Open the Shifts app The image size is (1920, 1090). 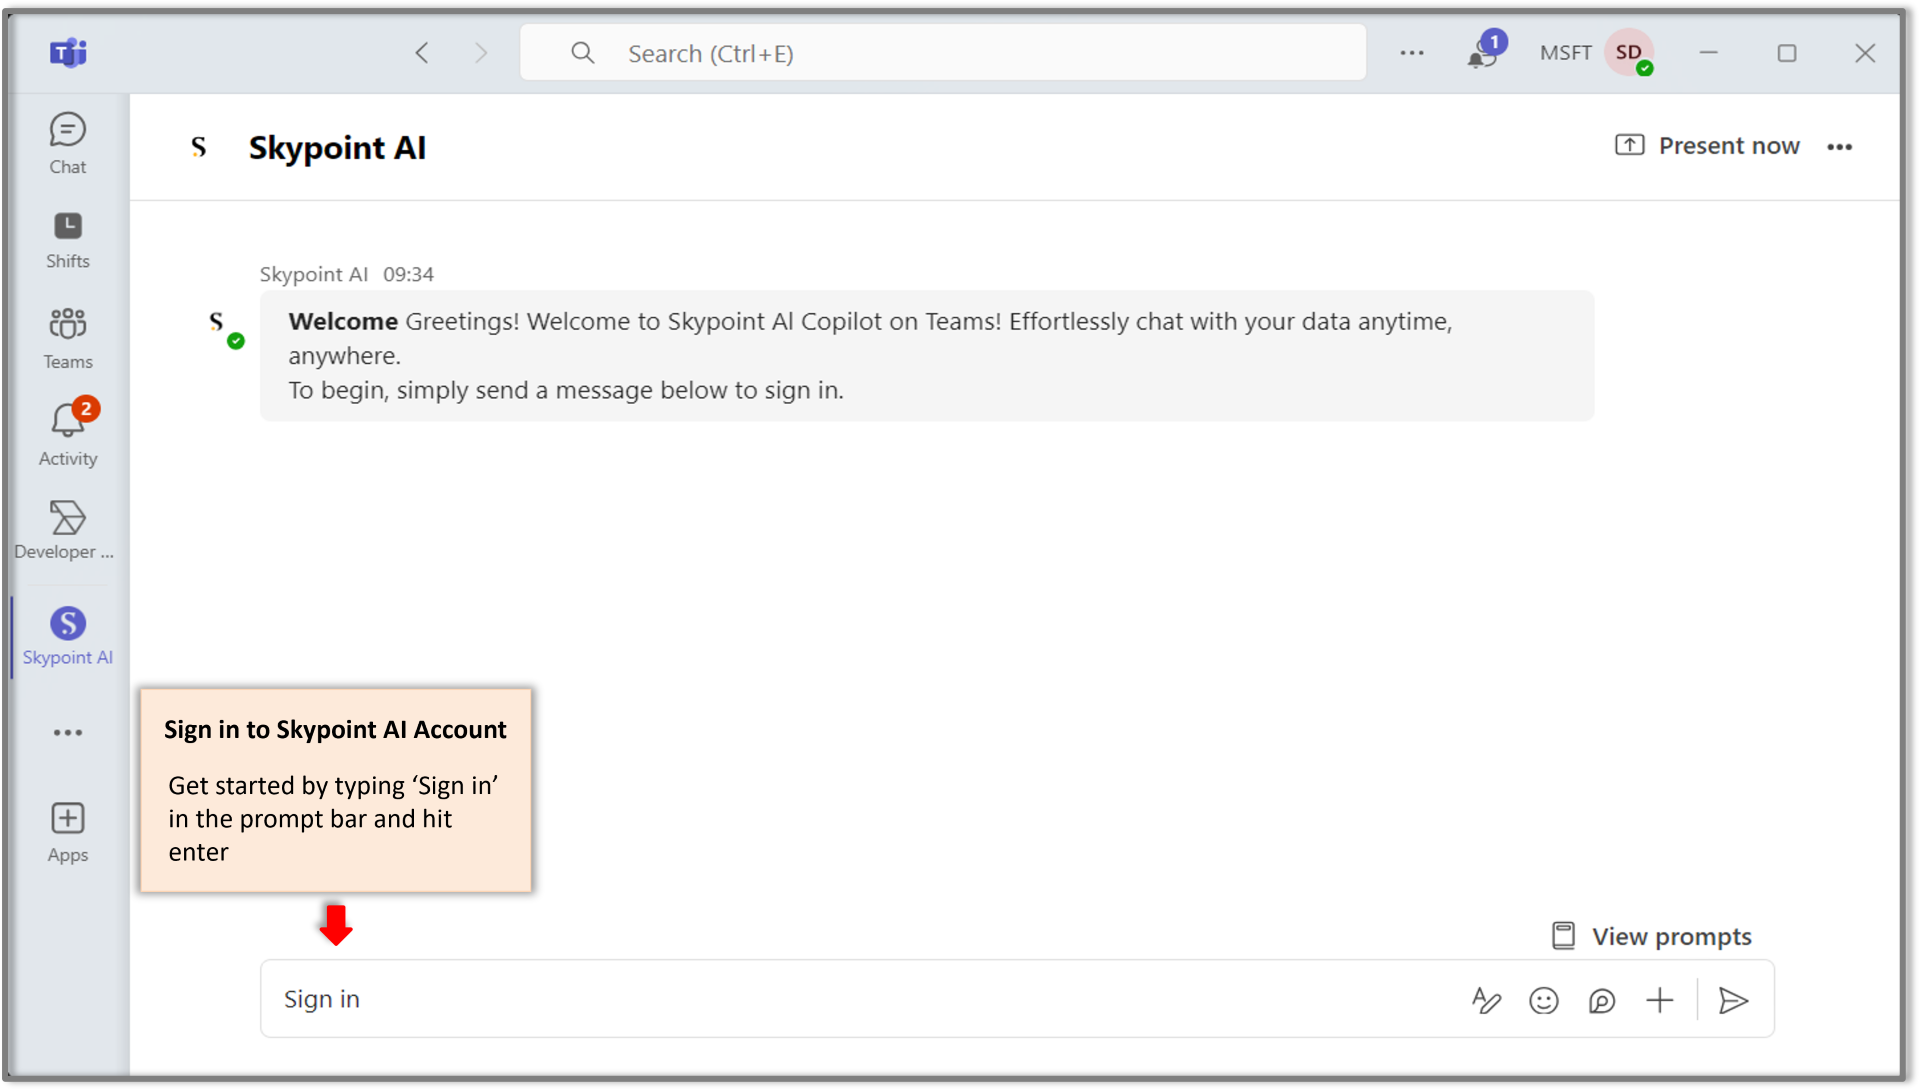pyautogui.click(x=67, y=240)
